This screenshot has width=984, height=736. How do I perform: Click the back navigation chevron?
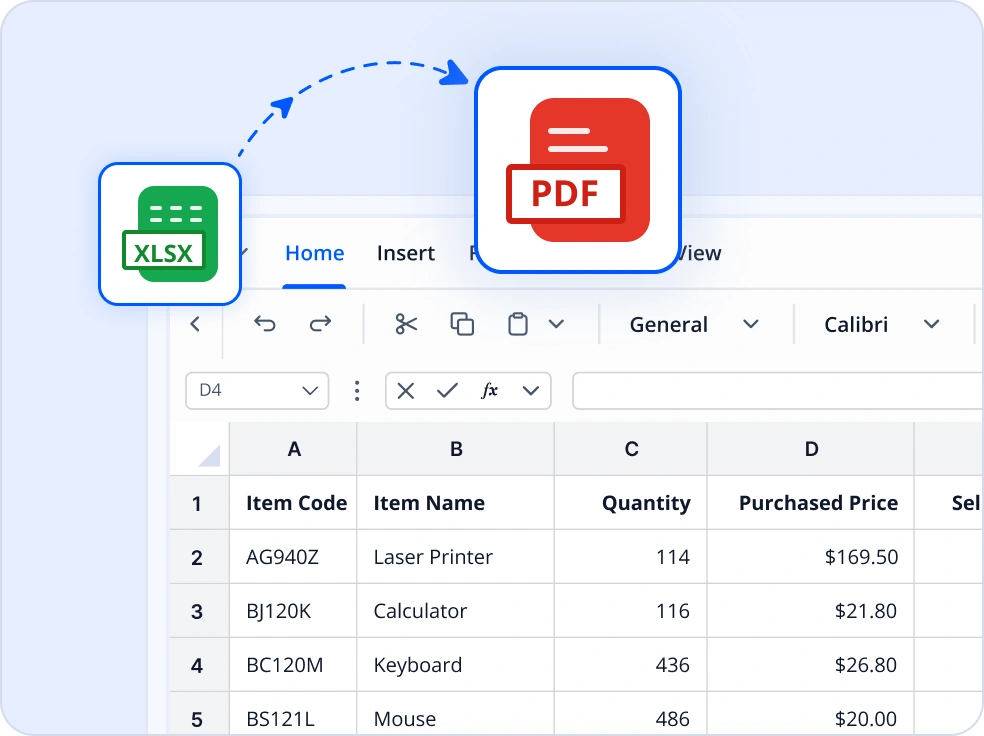click(x=195, y=324)
